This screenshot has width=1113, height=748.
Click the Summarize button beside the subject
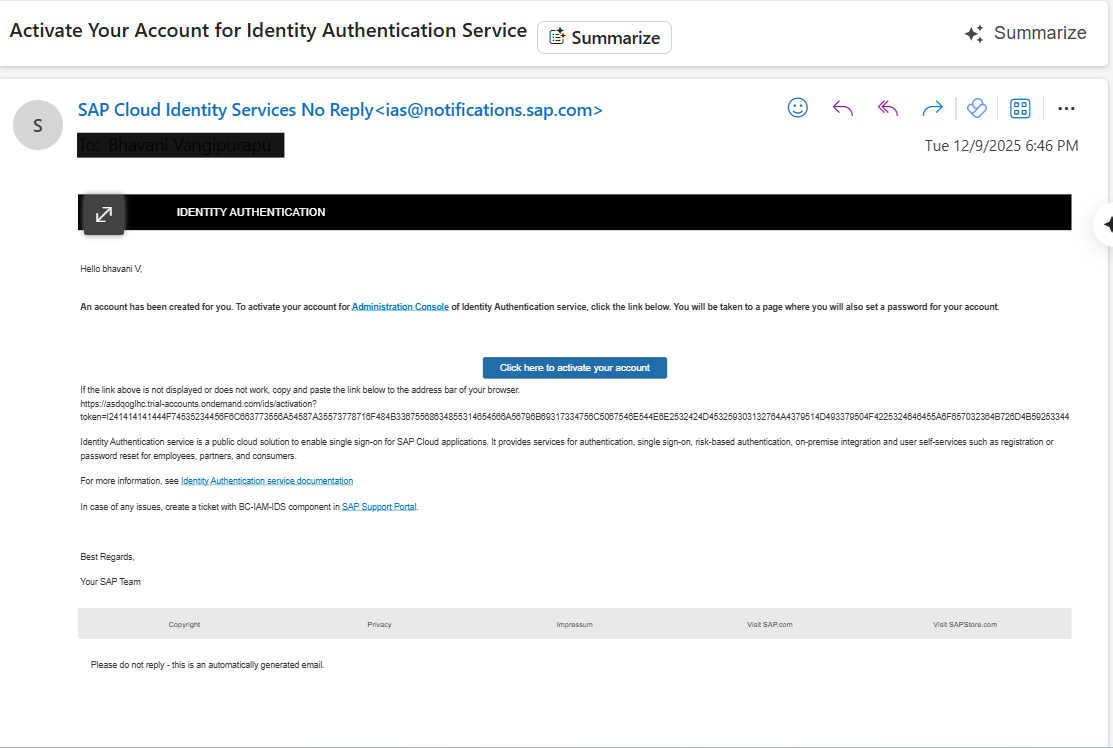[604, 38]
